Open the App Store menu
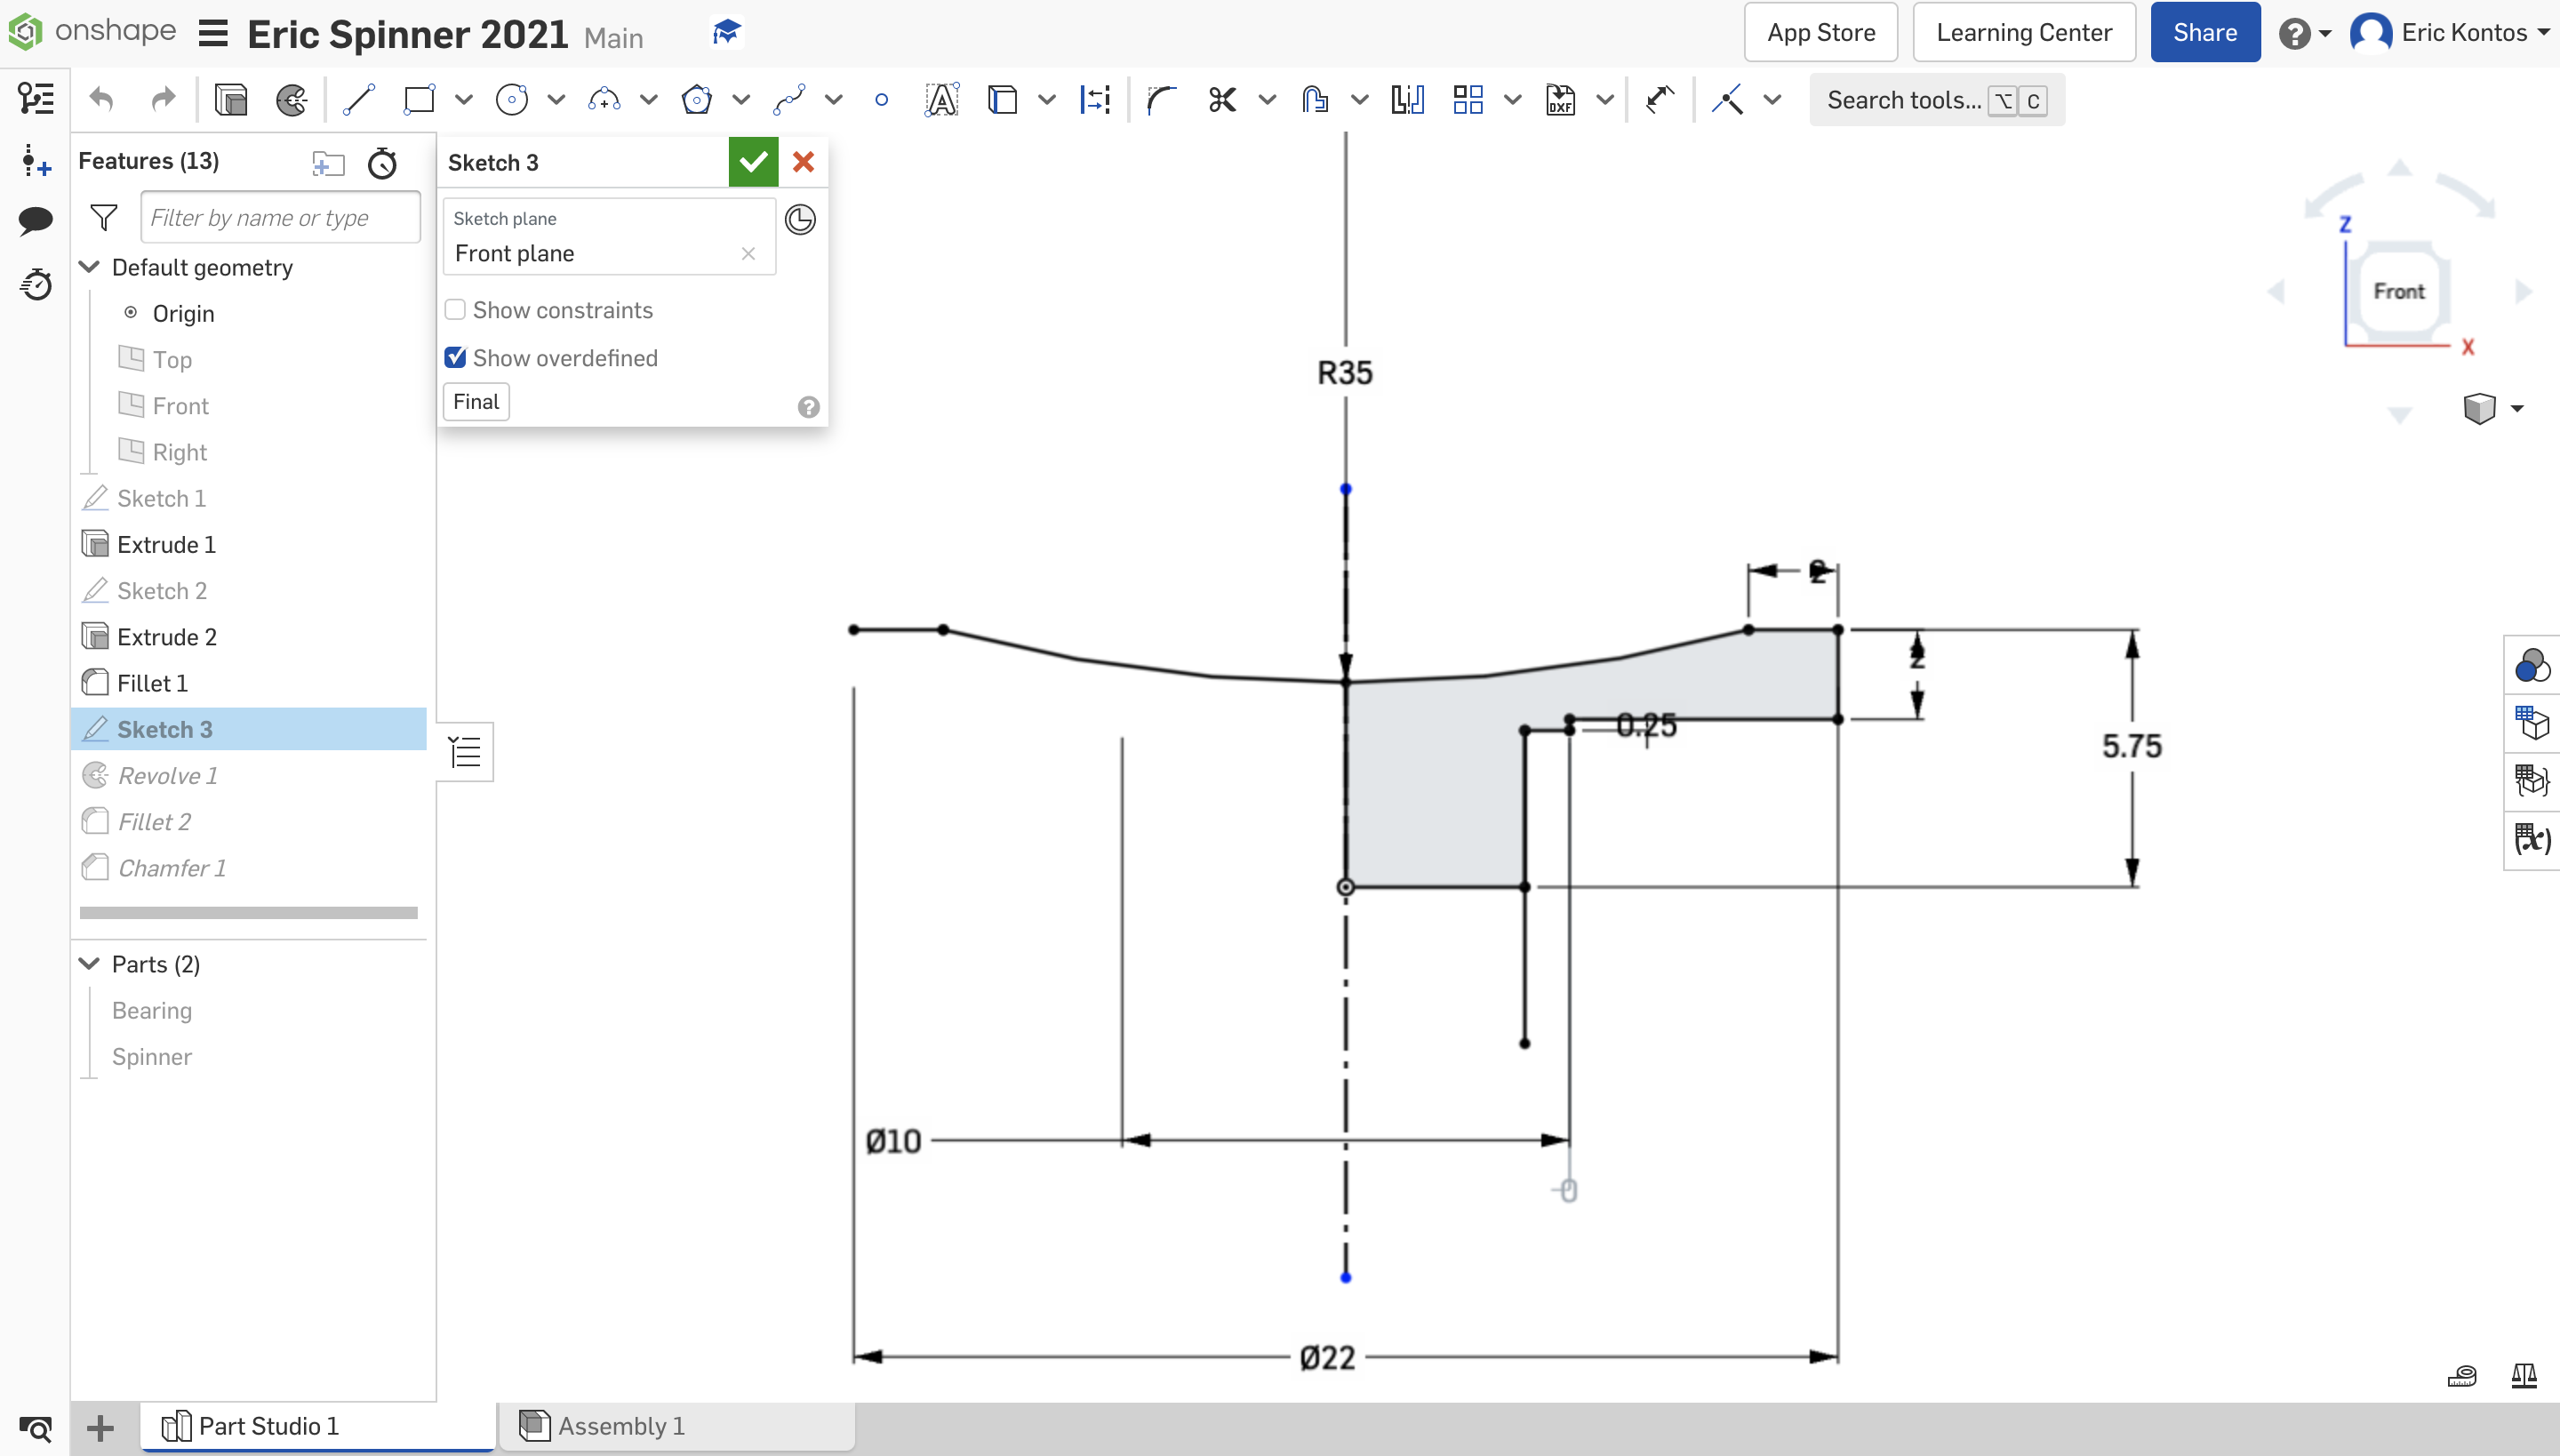 point(1821,32)
